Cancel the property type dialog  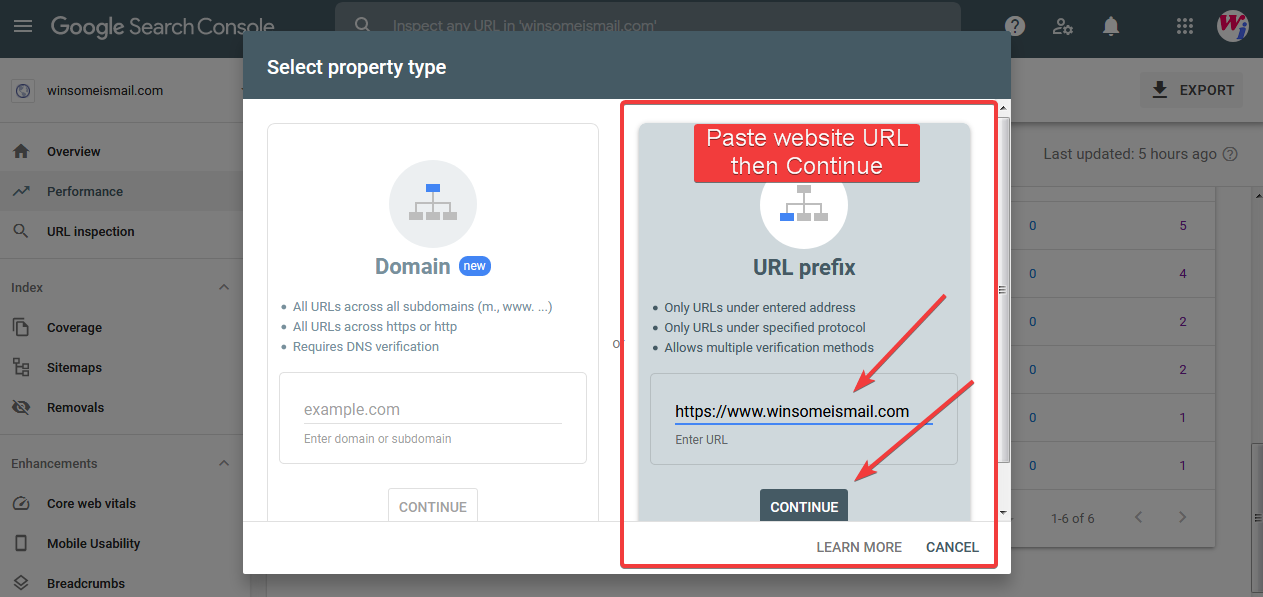(952, 547)
